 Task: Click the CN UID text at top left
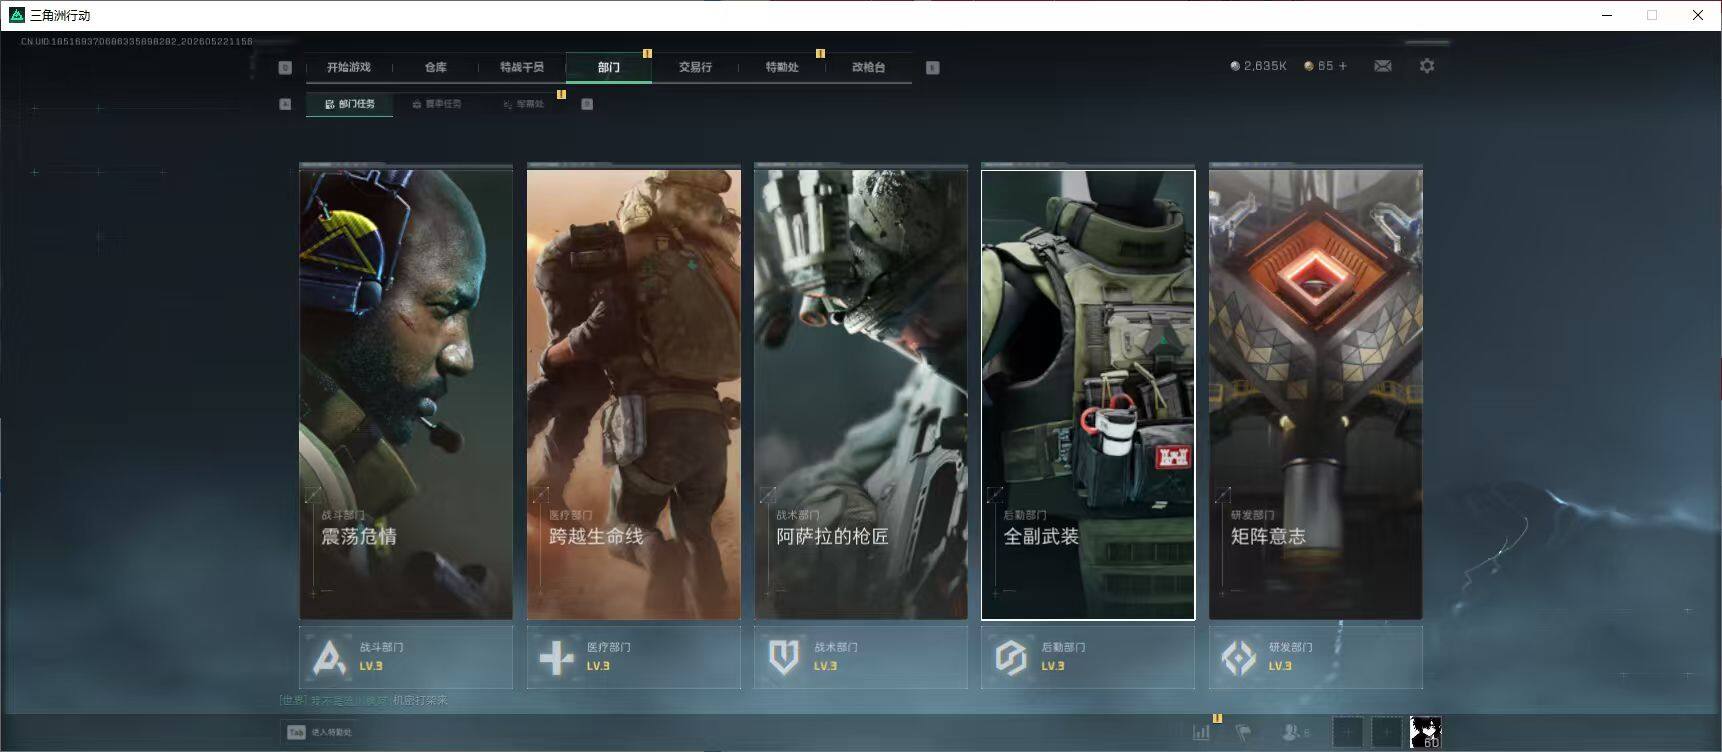point(137,42)
